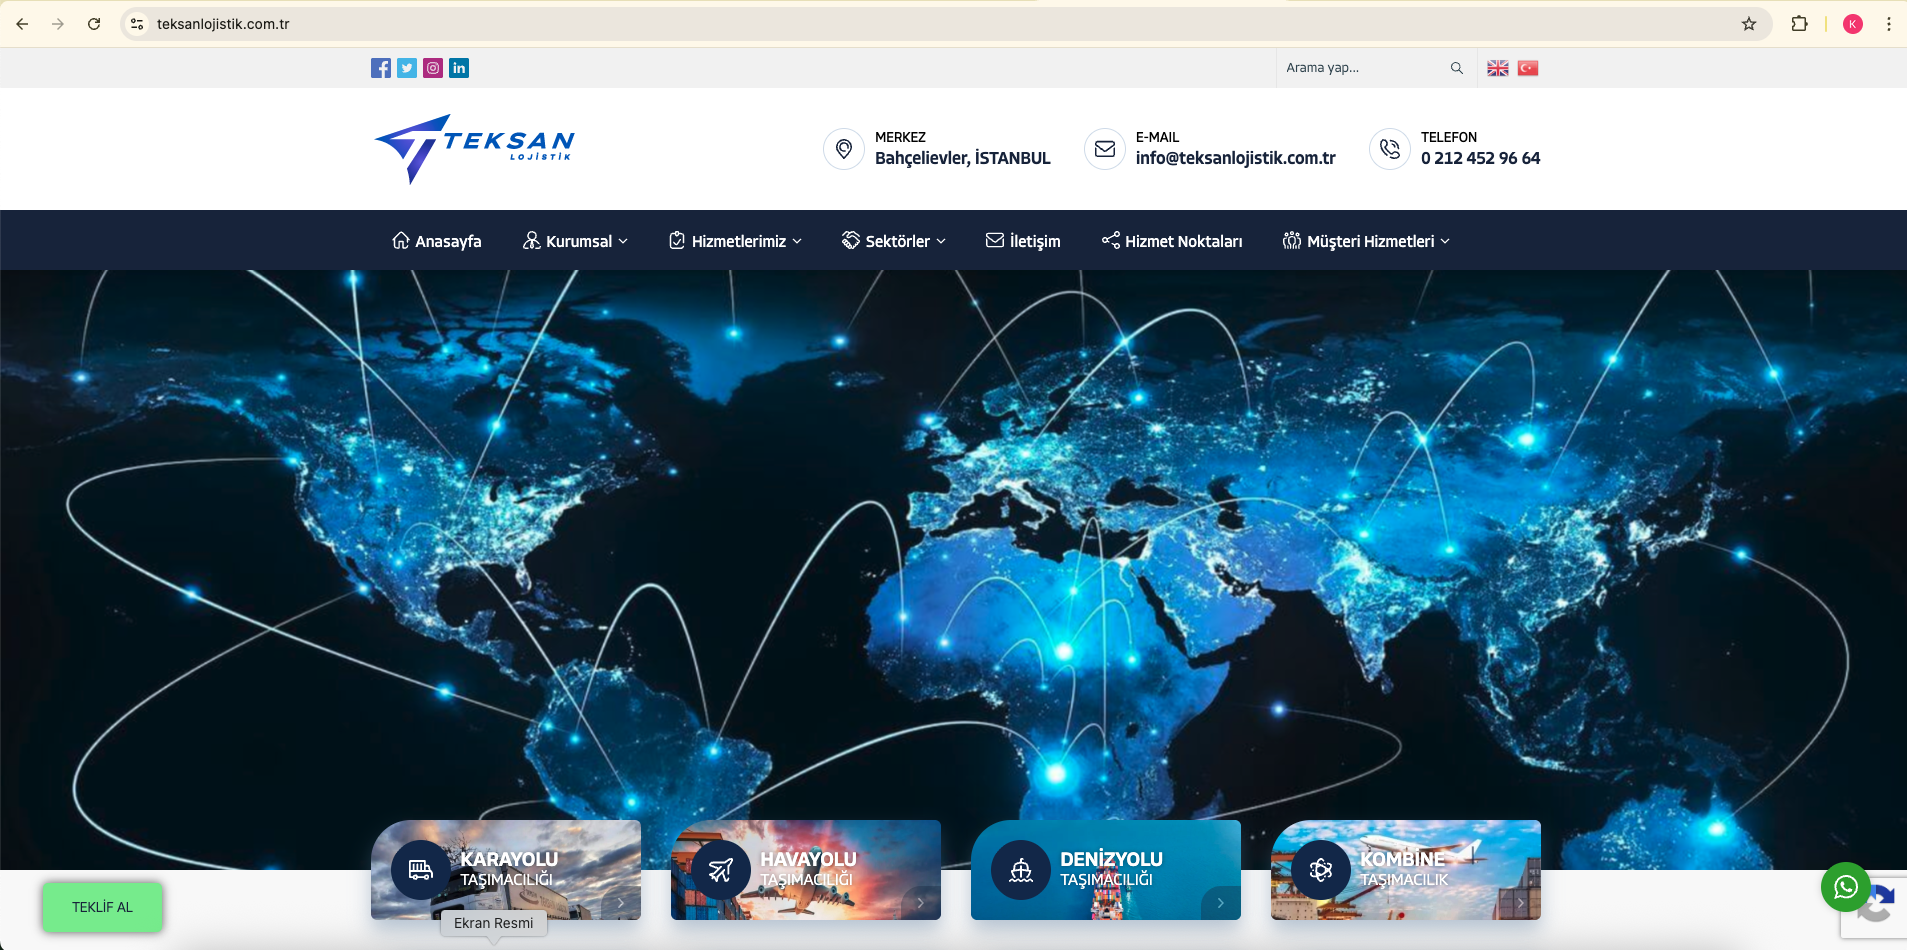Open the browser extensions icon
The width and height of the screenshot is (1907, 950).
1799,24
